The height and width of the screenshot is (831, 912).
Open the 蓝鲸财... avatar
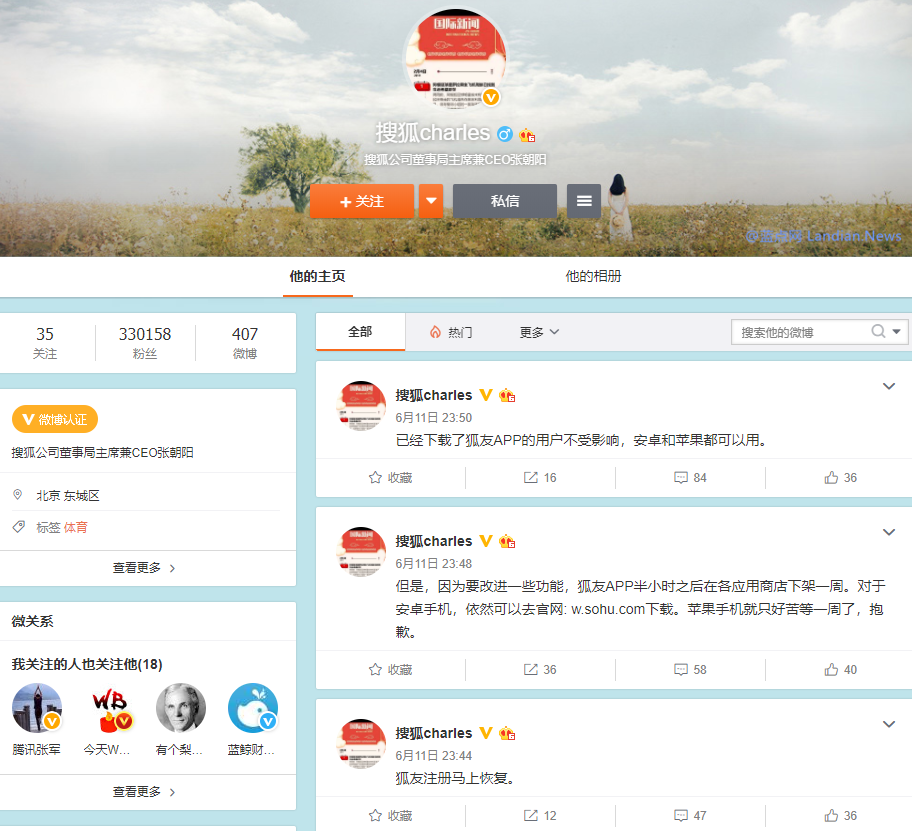(253, 708)
